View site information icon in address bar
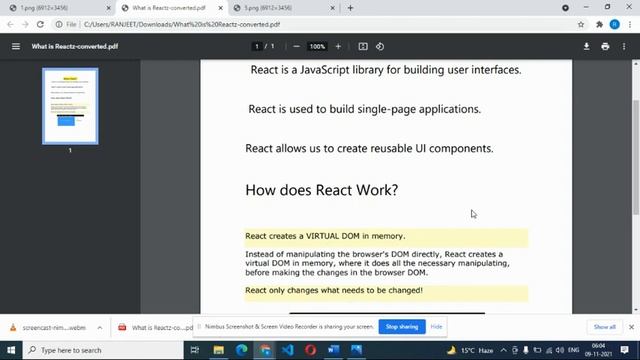Viewport: 640px width, 360px height. [59, 24]
